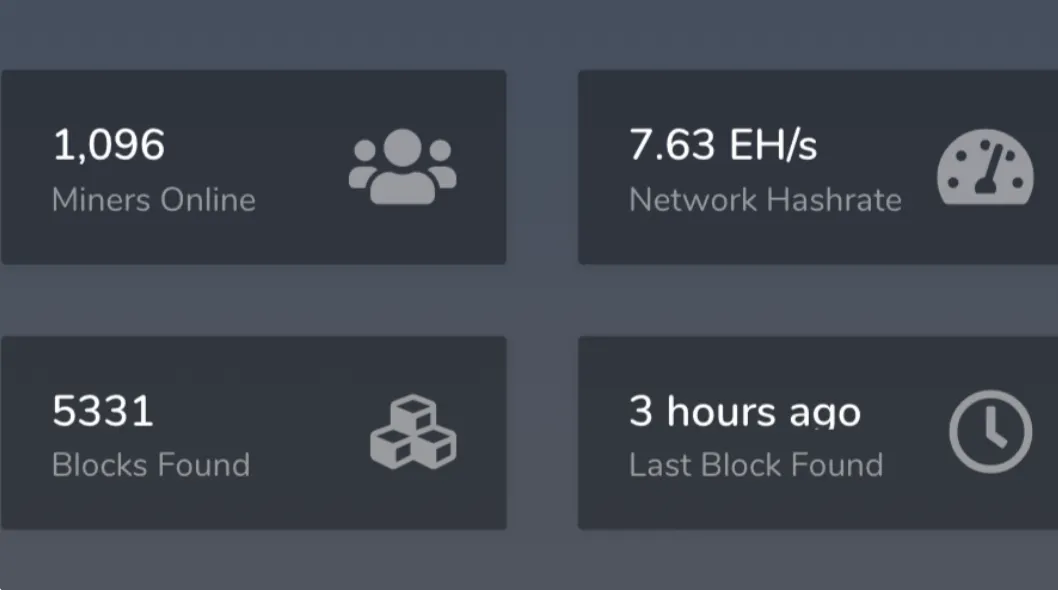The height and width of the screenshot is (590, 1058).
Task: Click the 3 hours ago value
Action: (745, 412)
